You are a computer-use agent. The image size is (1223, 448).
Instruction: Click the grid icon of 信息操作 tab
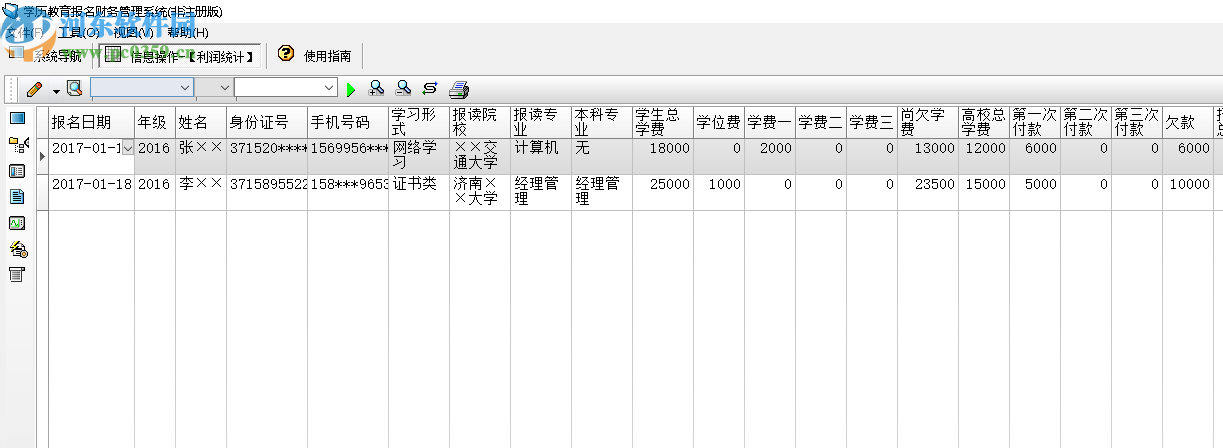(113, 55)
